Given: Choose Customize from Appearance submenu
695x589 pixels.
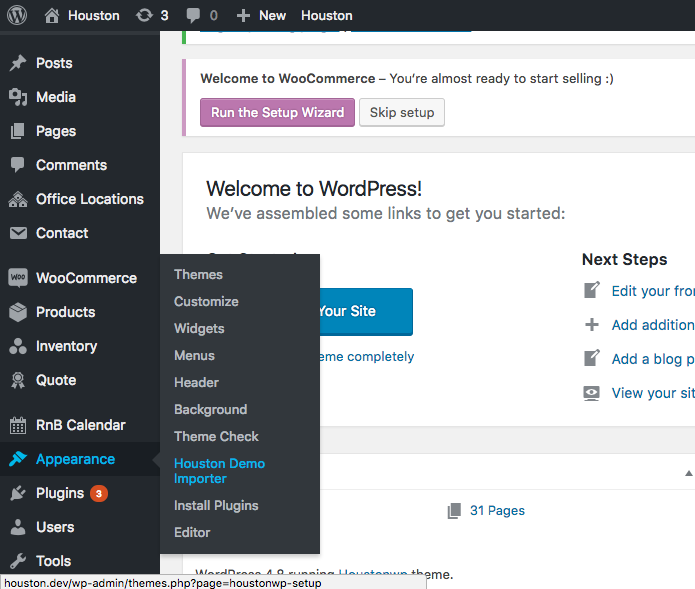Looking at the screenshot, I should point(206,301).
